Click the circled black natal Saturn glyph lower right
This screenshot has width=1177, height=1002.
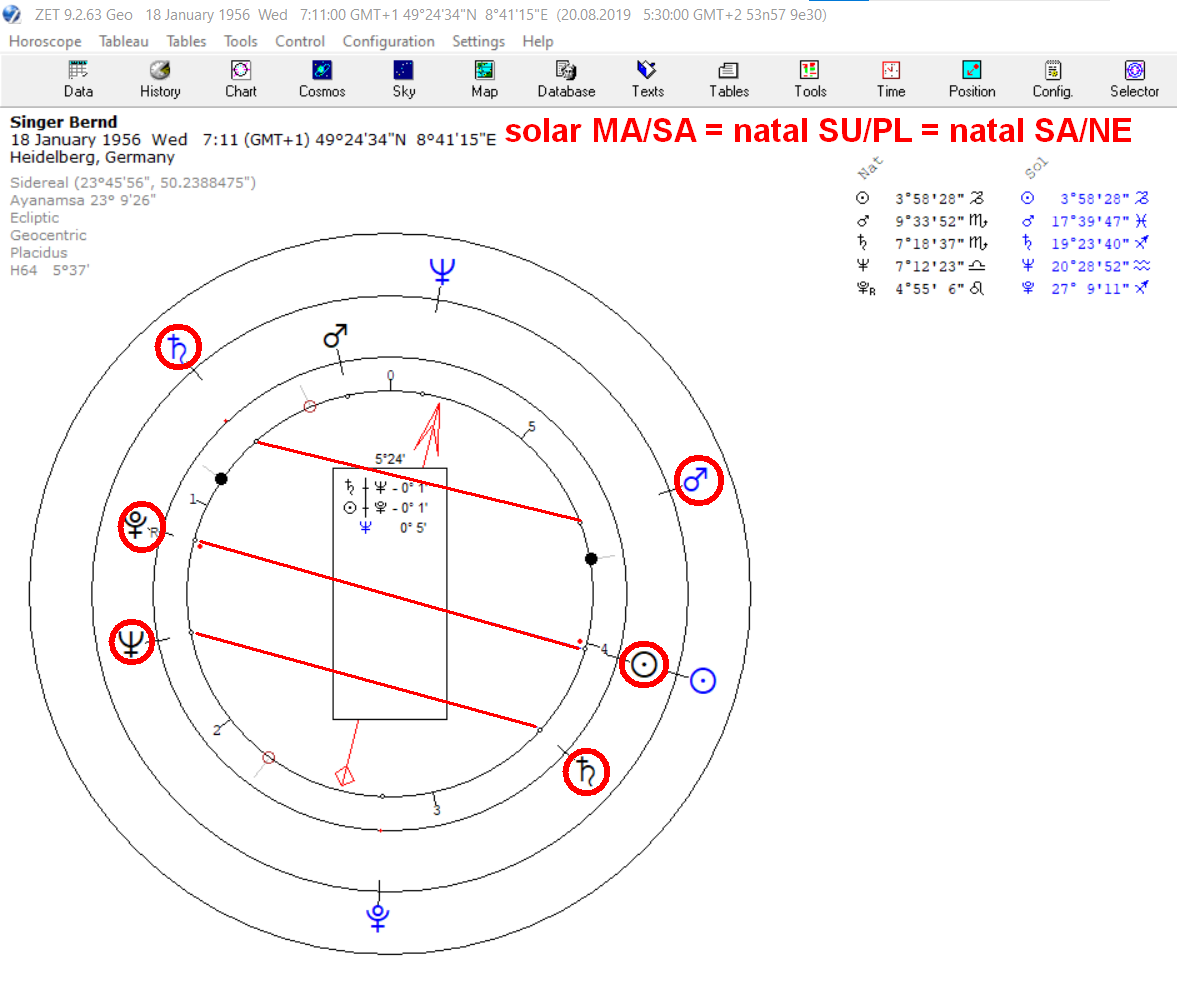[x=585, y=772]
